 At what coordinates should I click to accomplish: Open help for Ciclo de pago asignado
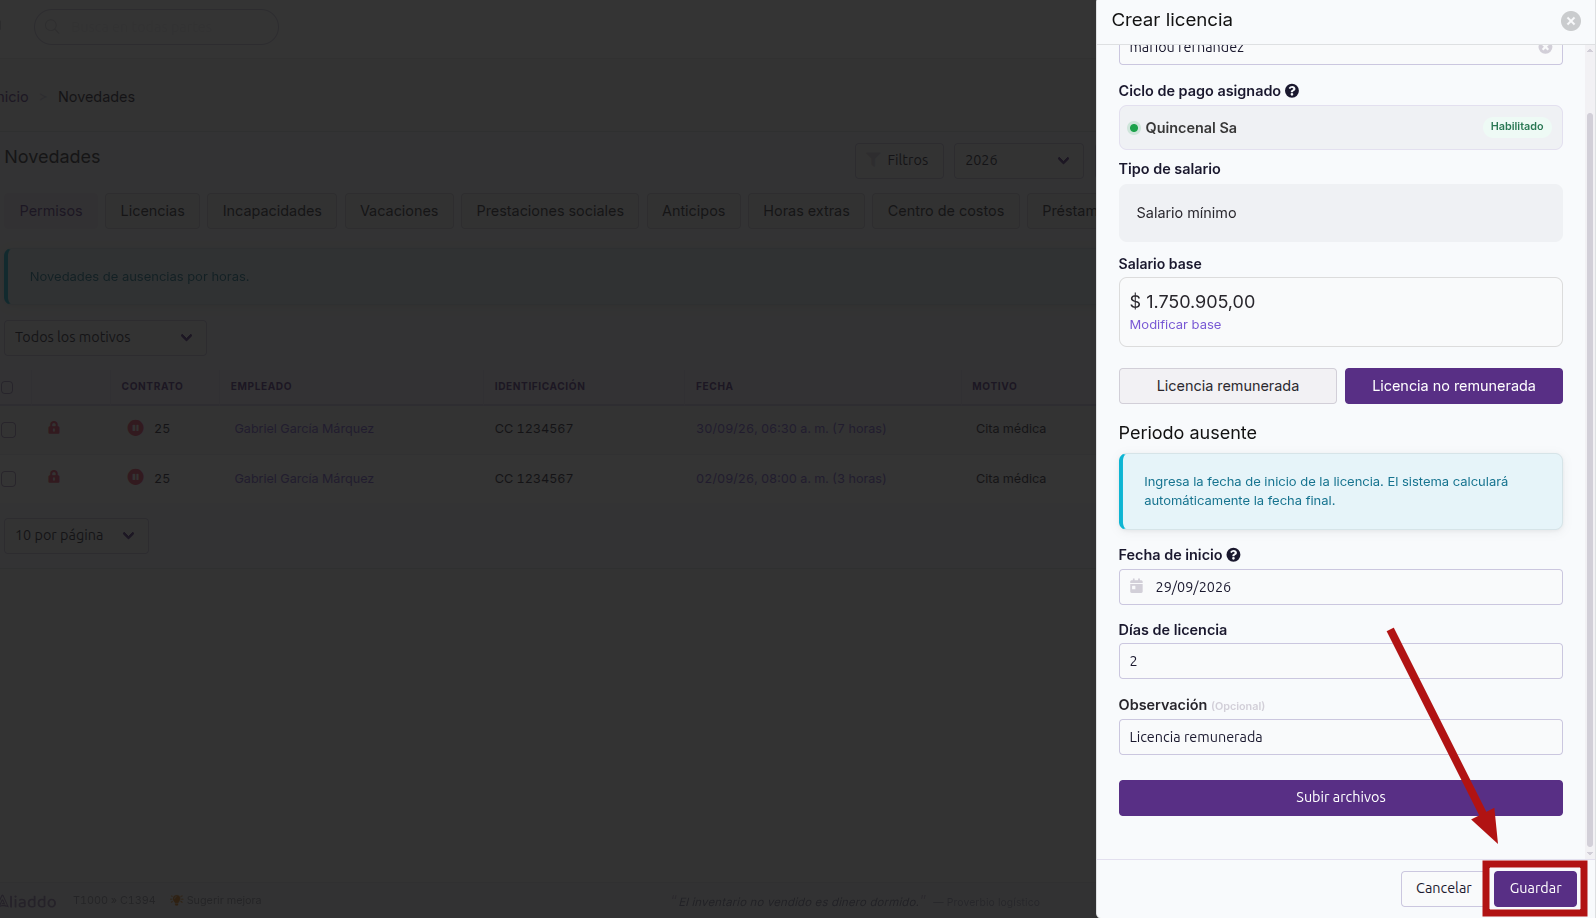pos(1292,91)
